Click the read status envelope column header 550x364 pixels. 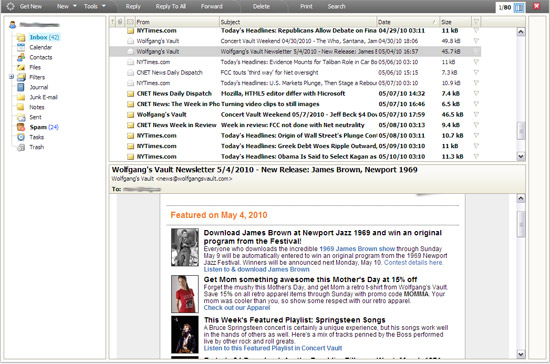pyautogui.click(x=130, y=22)
